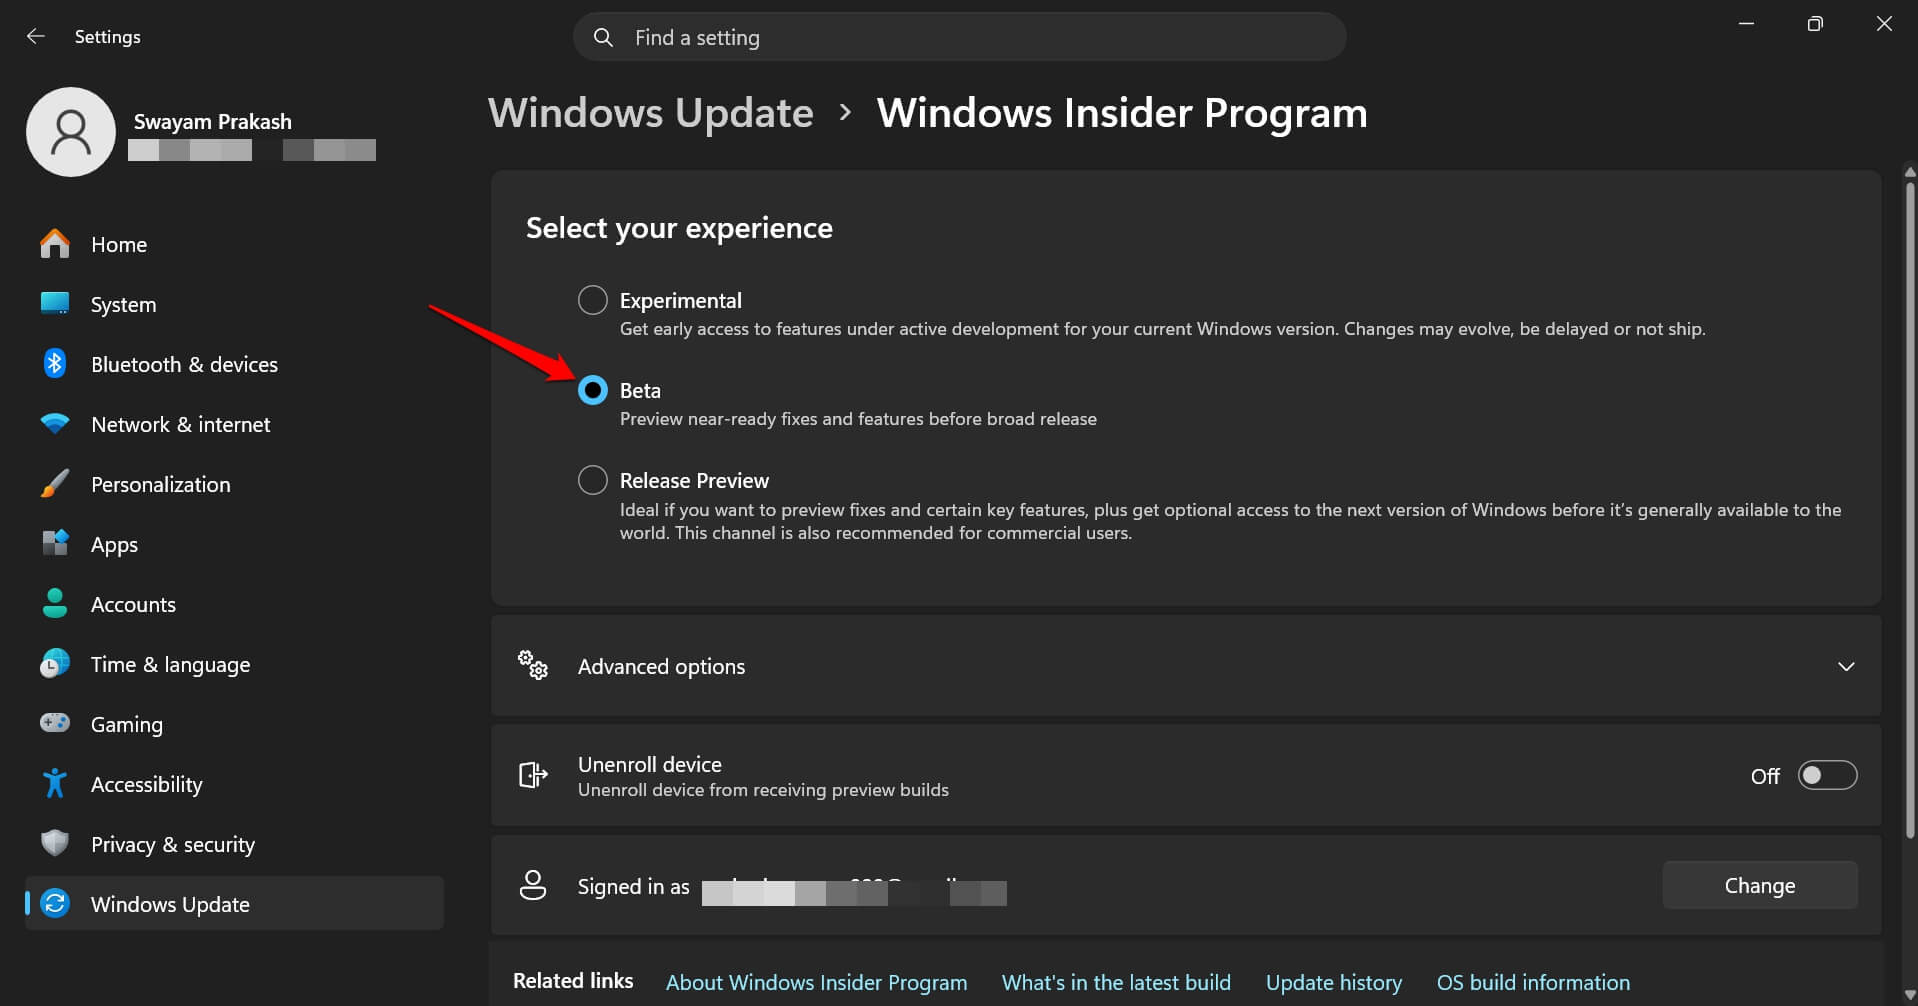
Task: Click the scrollbar up arrow
Action: click(x=1910, y=172)
